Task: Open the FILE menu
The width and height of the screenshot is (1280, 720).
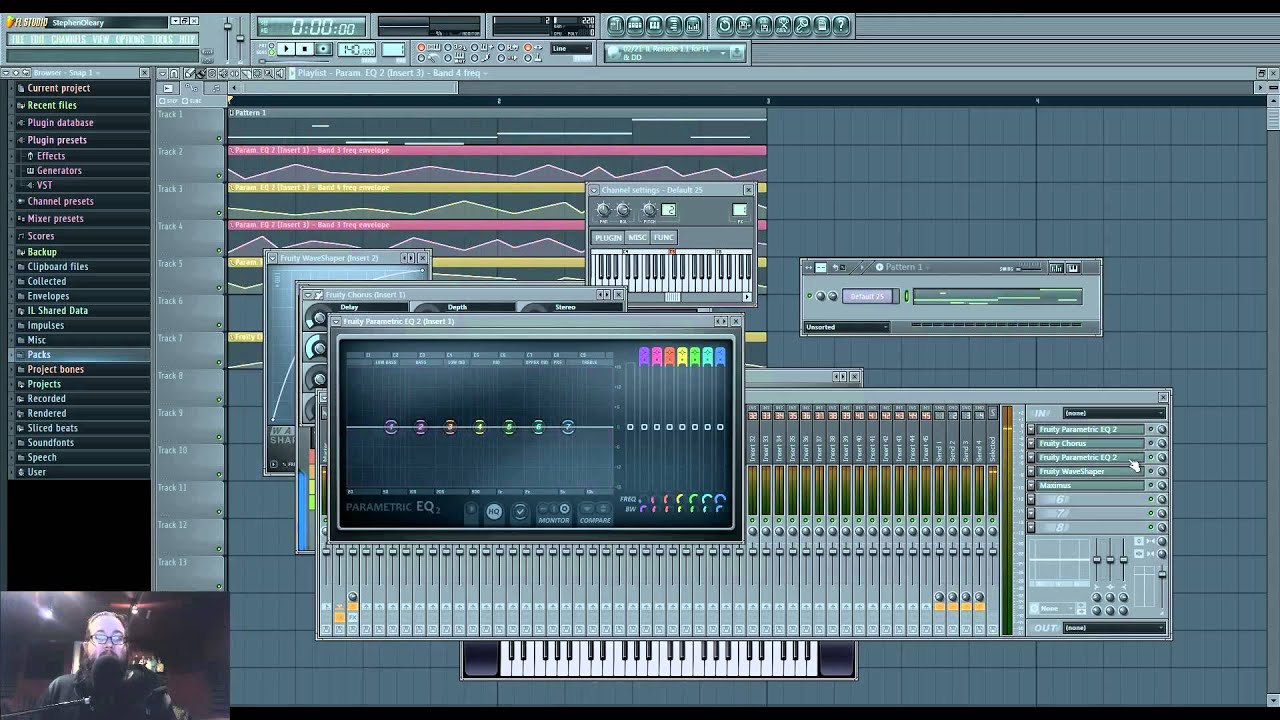Action: pos(17,39)
